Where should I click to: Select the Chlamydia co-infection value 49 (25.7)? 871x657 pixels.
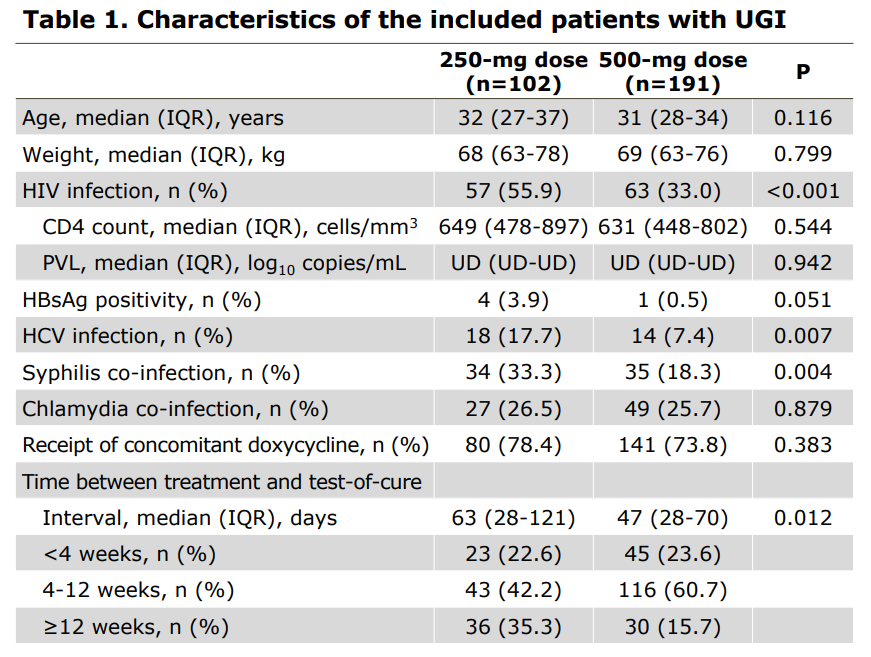(673, 409)
